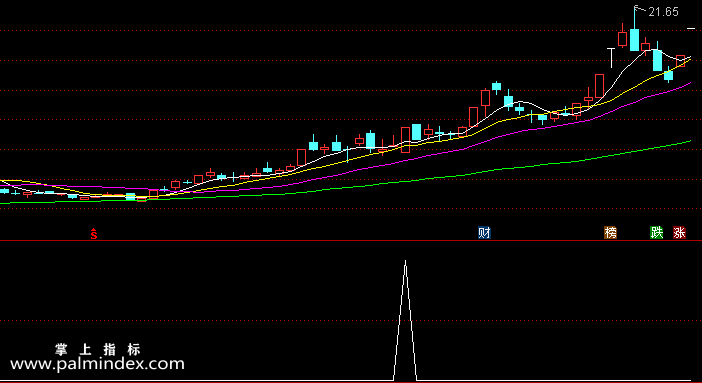Viewport: 702px width, 383px height.
Task: Click the red 涨 rise marker icon
Action: tap(680, 233)
